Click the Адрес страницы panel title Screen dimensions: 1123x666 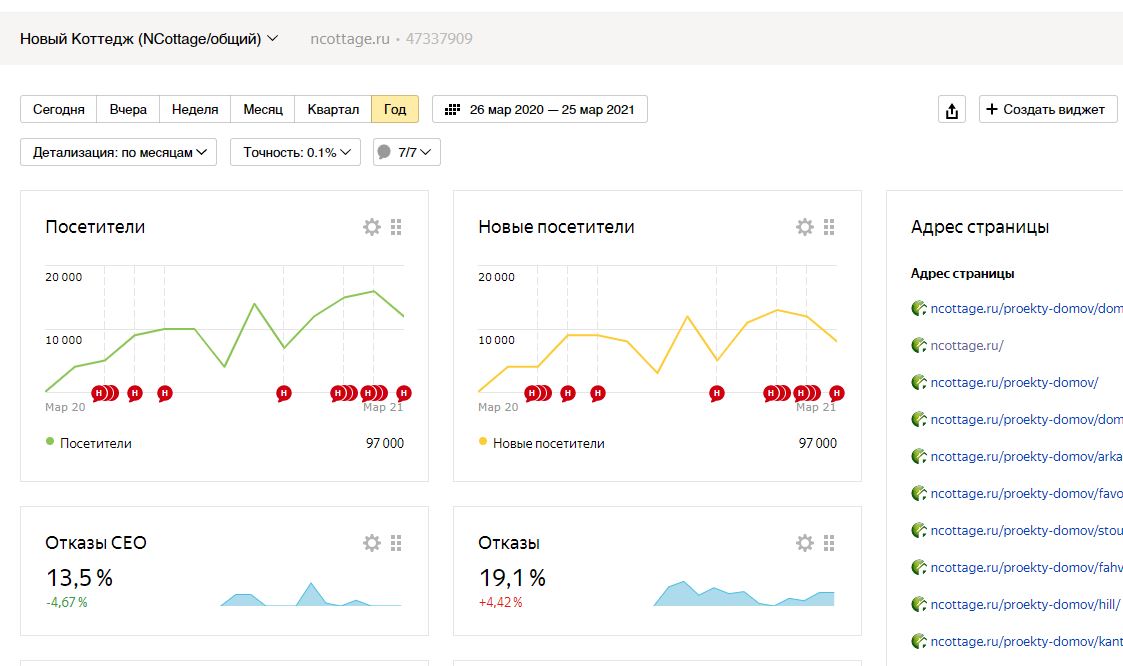tap(980, 227)
